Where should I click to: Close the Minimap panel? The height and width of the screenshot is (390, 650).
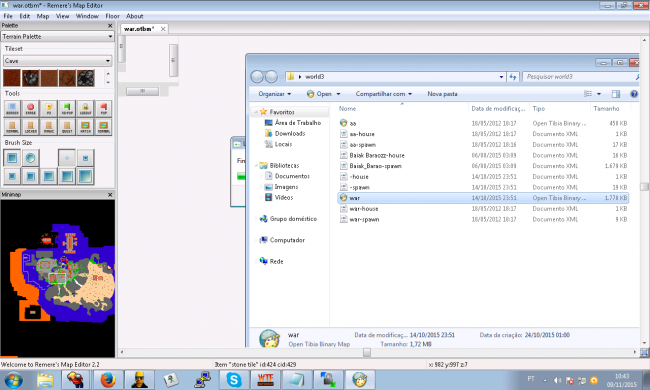click(110, 194)
